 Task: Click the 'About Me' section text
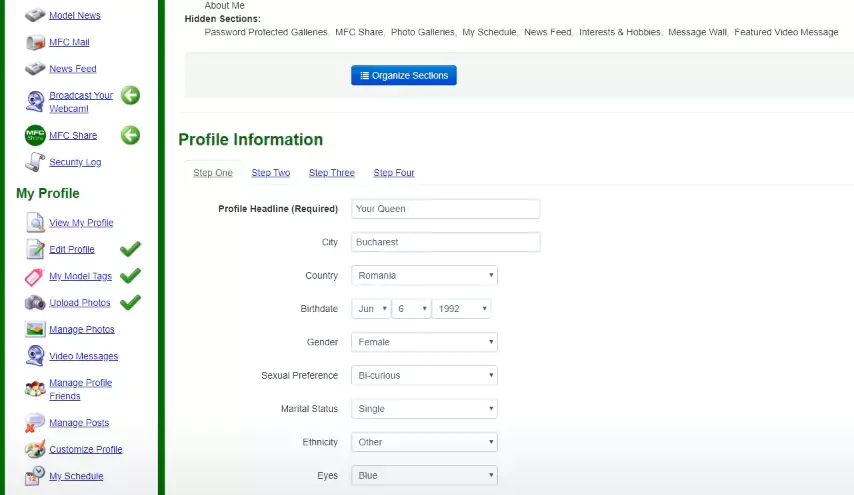click(224, 5)
